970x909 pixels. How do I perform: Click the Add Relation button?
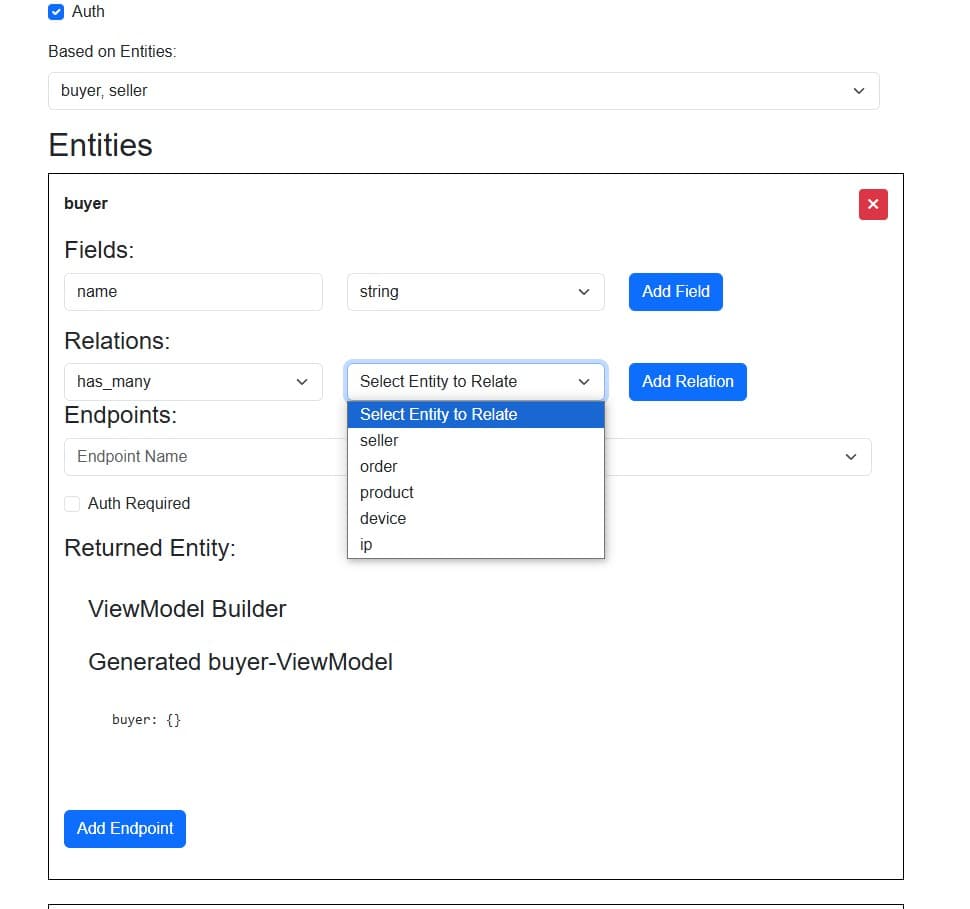coord(687,382)
